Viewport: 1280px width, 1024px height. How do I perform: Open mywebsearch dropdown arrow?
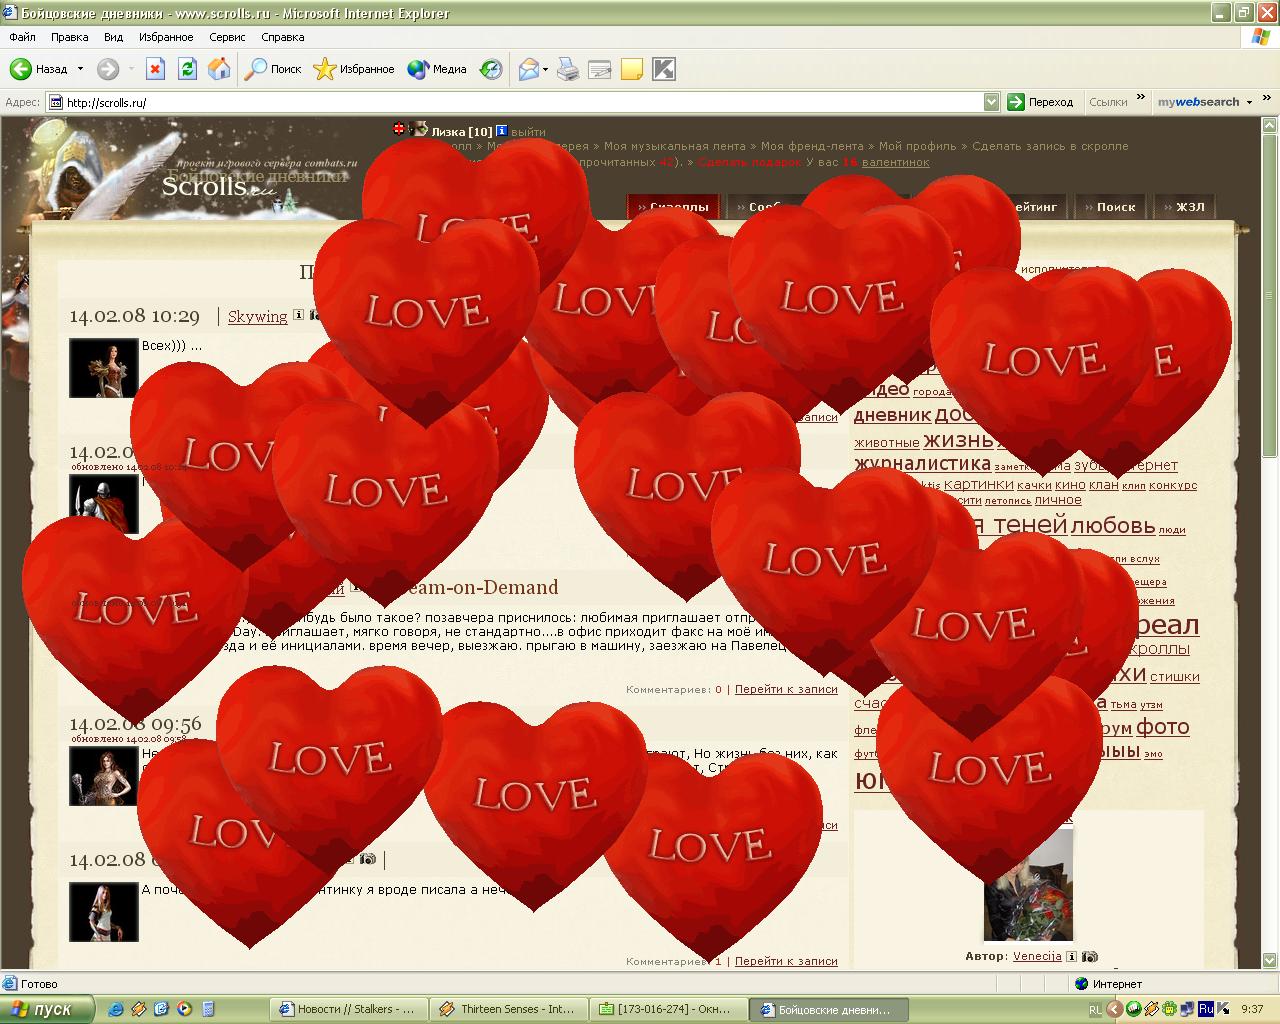tap(1250, 102)
